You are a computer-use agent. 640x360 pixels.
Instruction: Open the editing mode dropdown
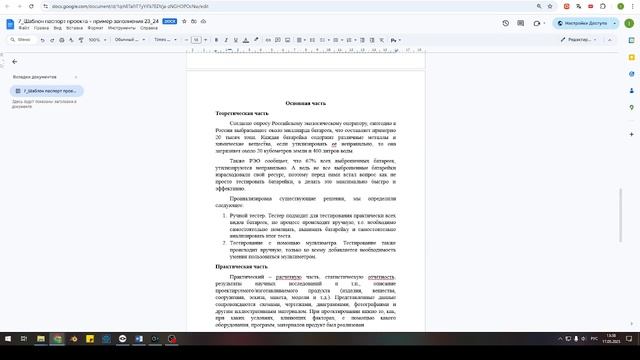579,40
